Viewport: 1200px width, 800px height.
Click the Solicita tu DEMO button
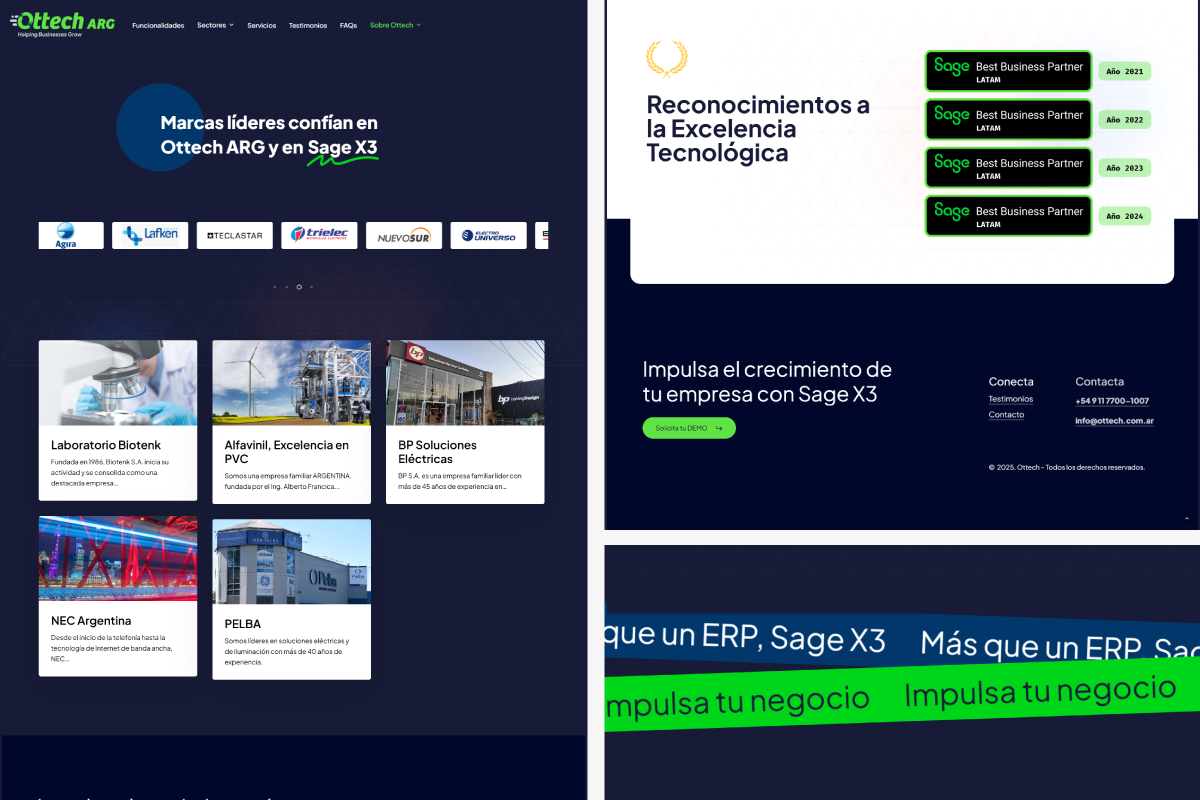pyautogui.click(x=688, y=428)
